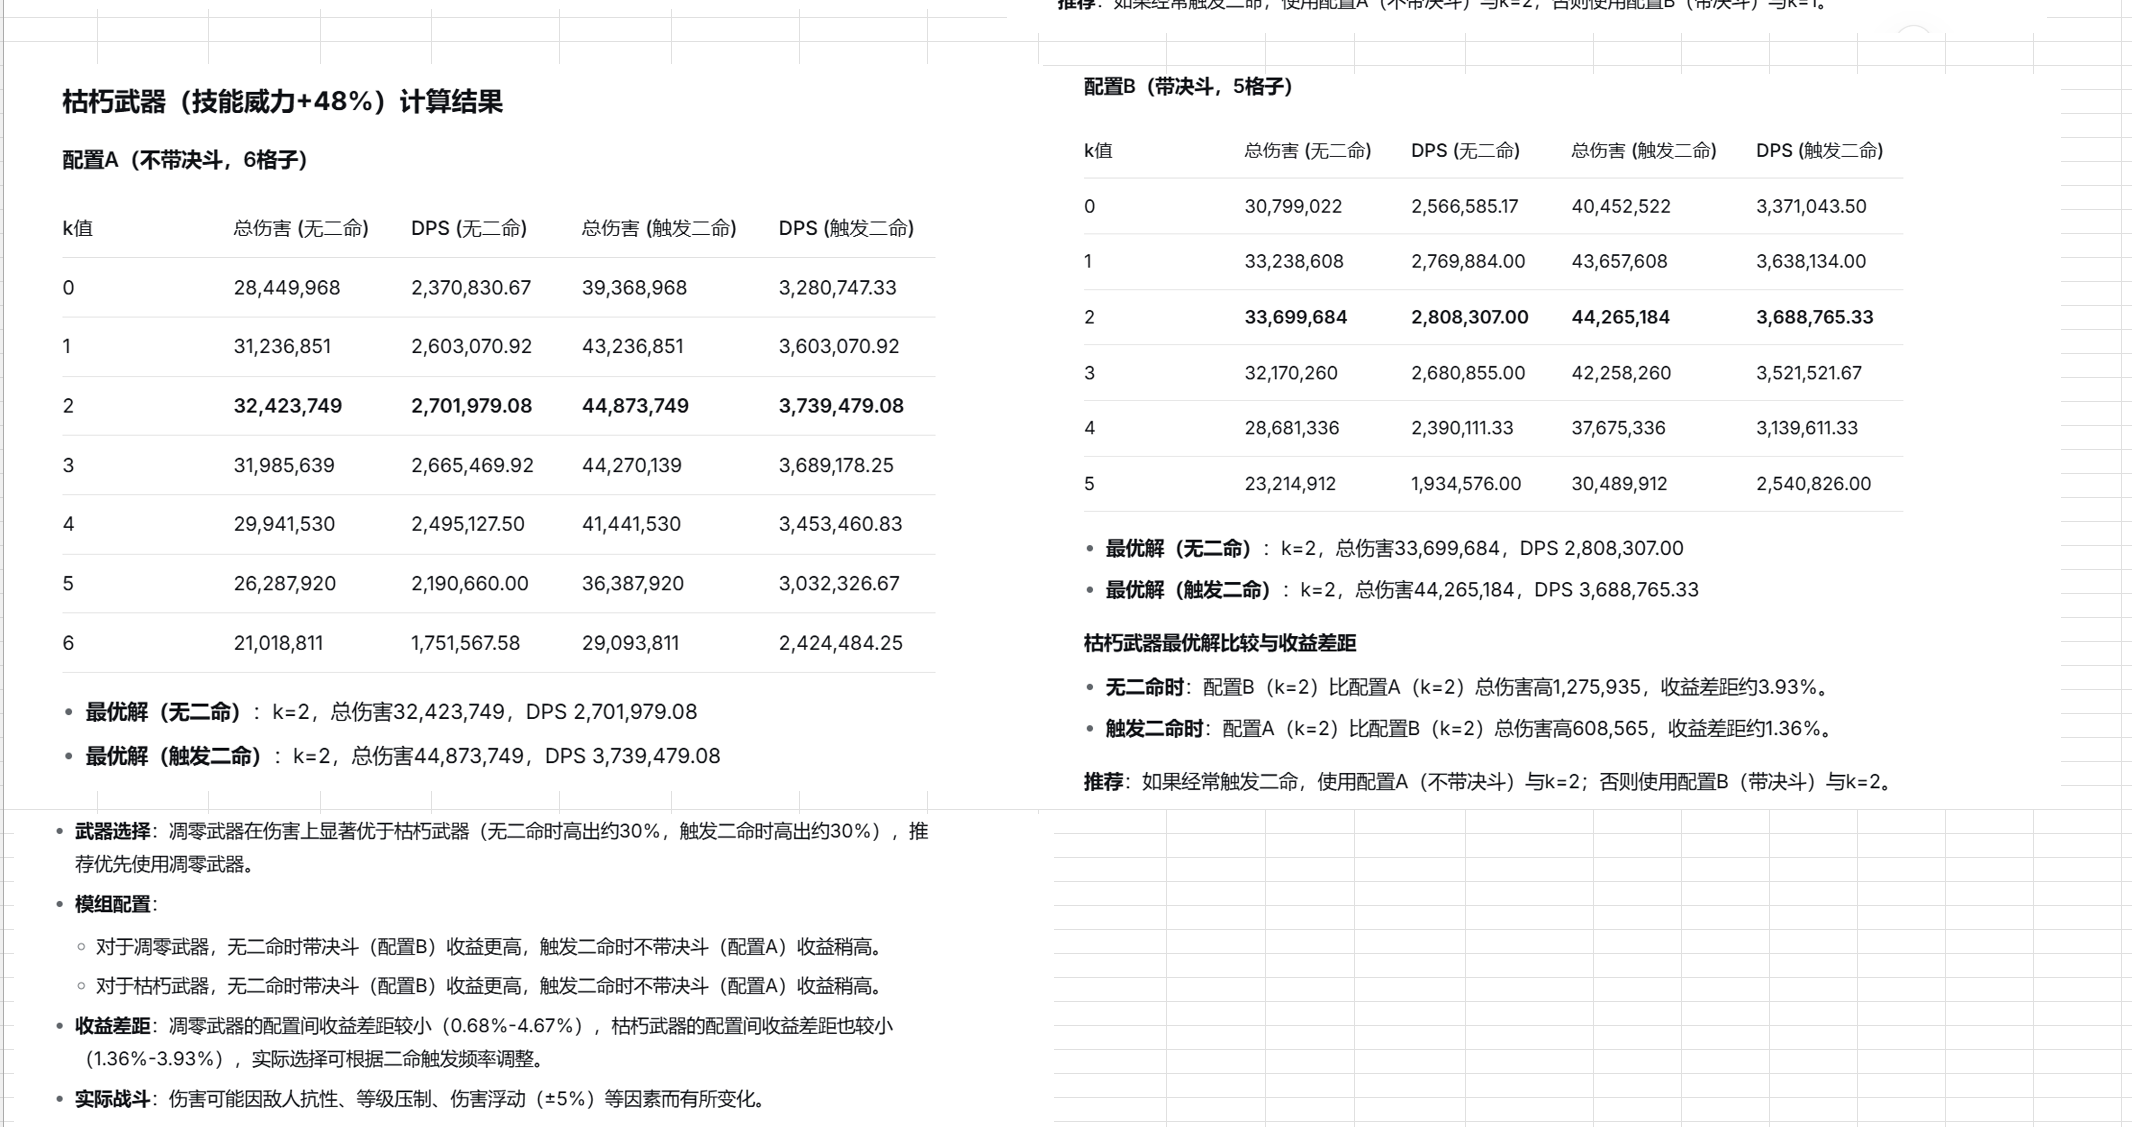Click the value 42,258,260 in config B table
2132x1127 pixels.
tap(1620, 373)
